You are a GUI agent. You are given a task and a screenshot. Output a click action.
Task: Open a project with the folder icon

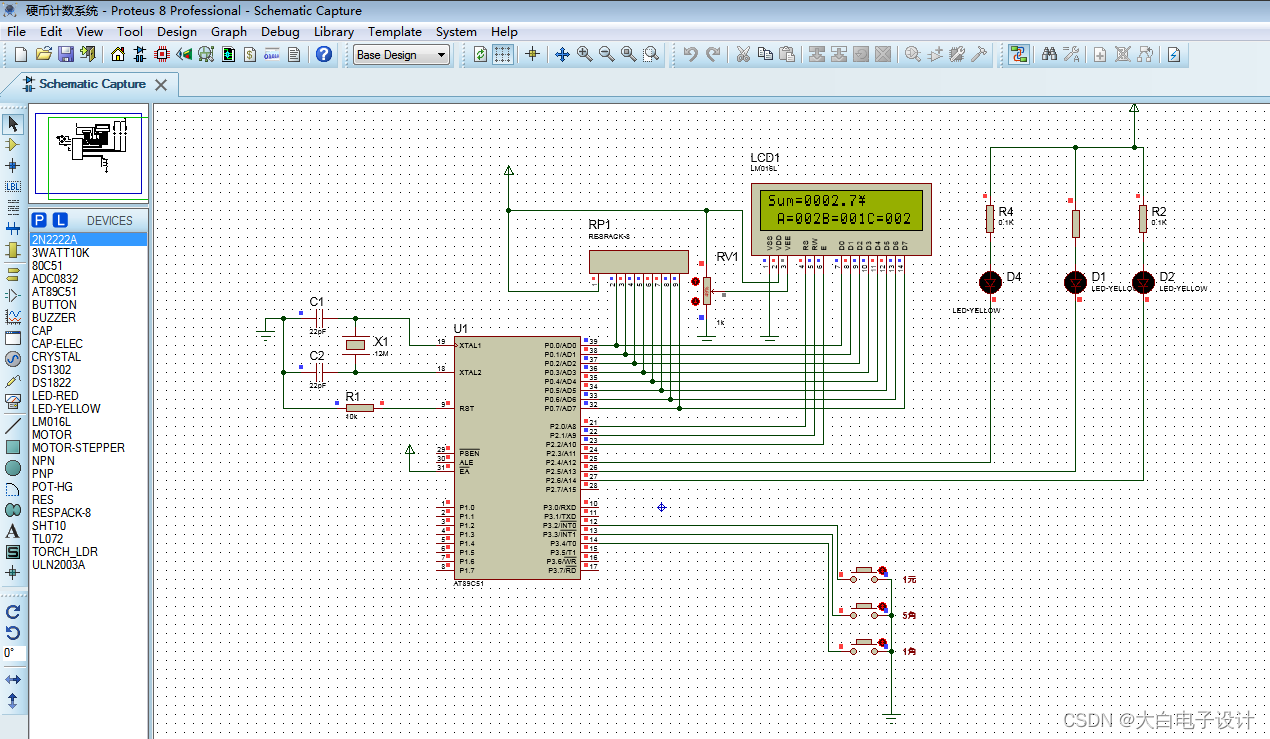point(43,54)
